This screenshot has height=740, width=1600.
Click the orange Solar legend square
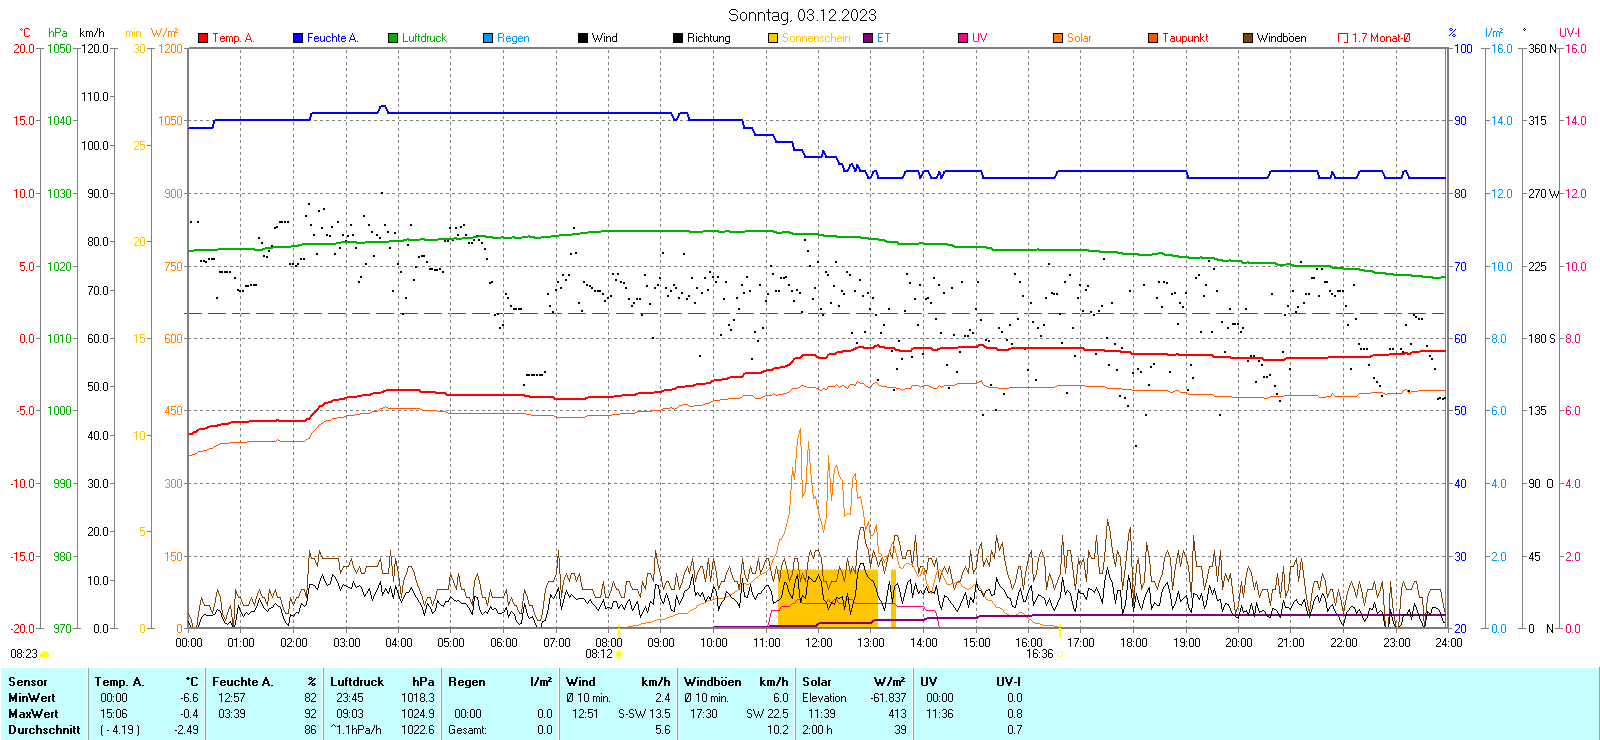(x=1058, y=38)
